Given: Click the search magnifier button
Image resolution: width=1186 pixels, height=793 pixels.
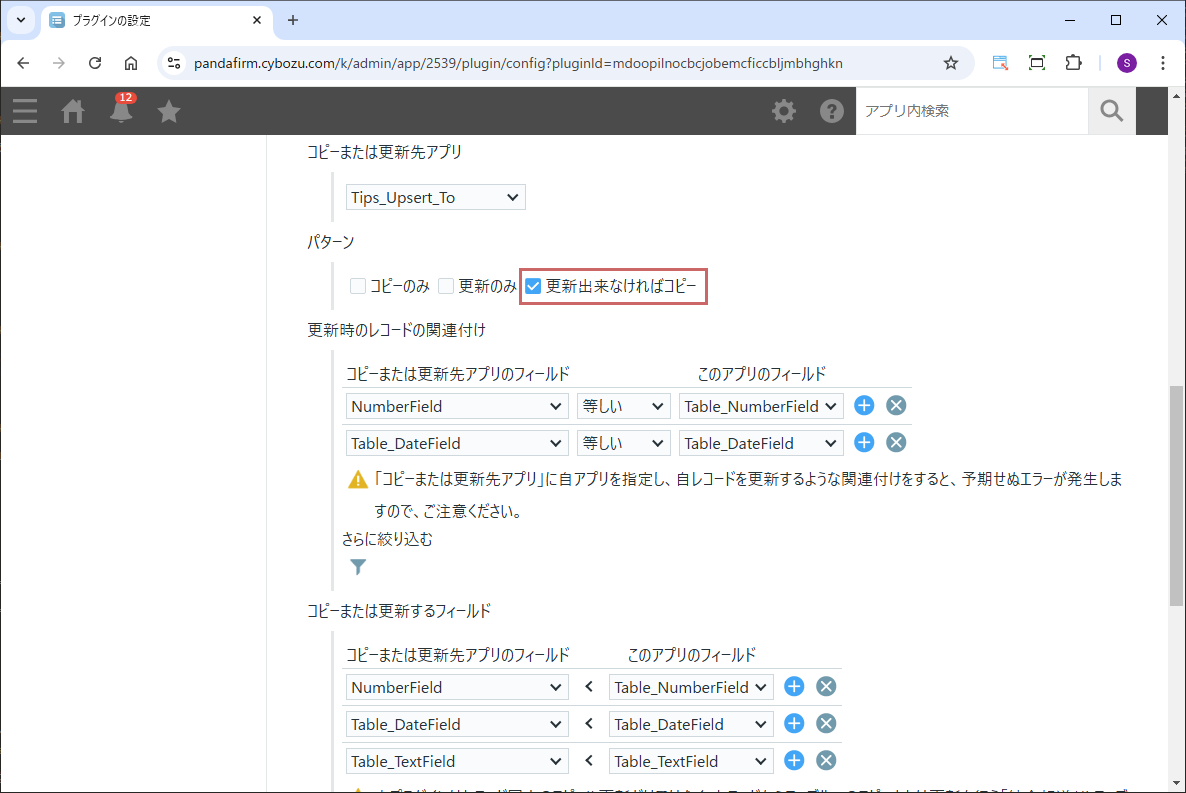Looking at the screenshot, I should click(x=1111, y=111).
